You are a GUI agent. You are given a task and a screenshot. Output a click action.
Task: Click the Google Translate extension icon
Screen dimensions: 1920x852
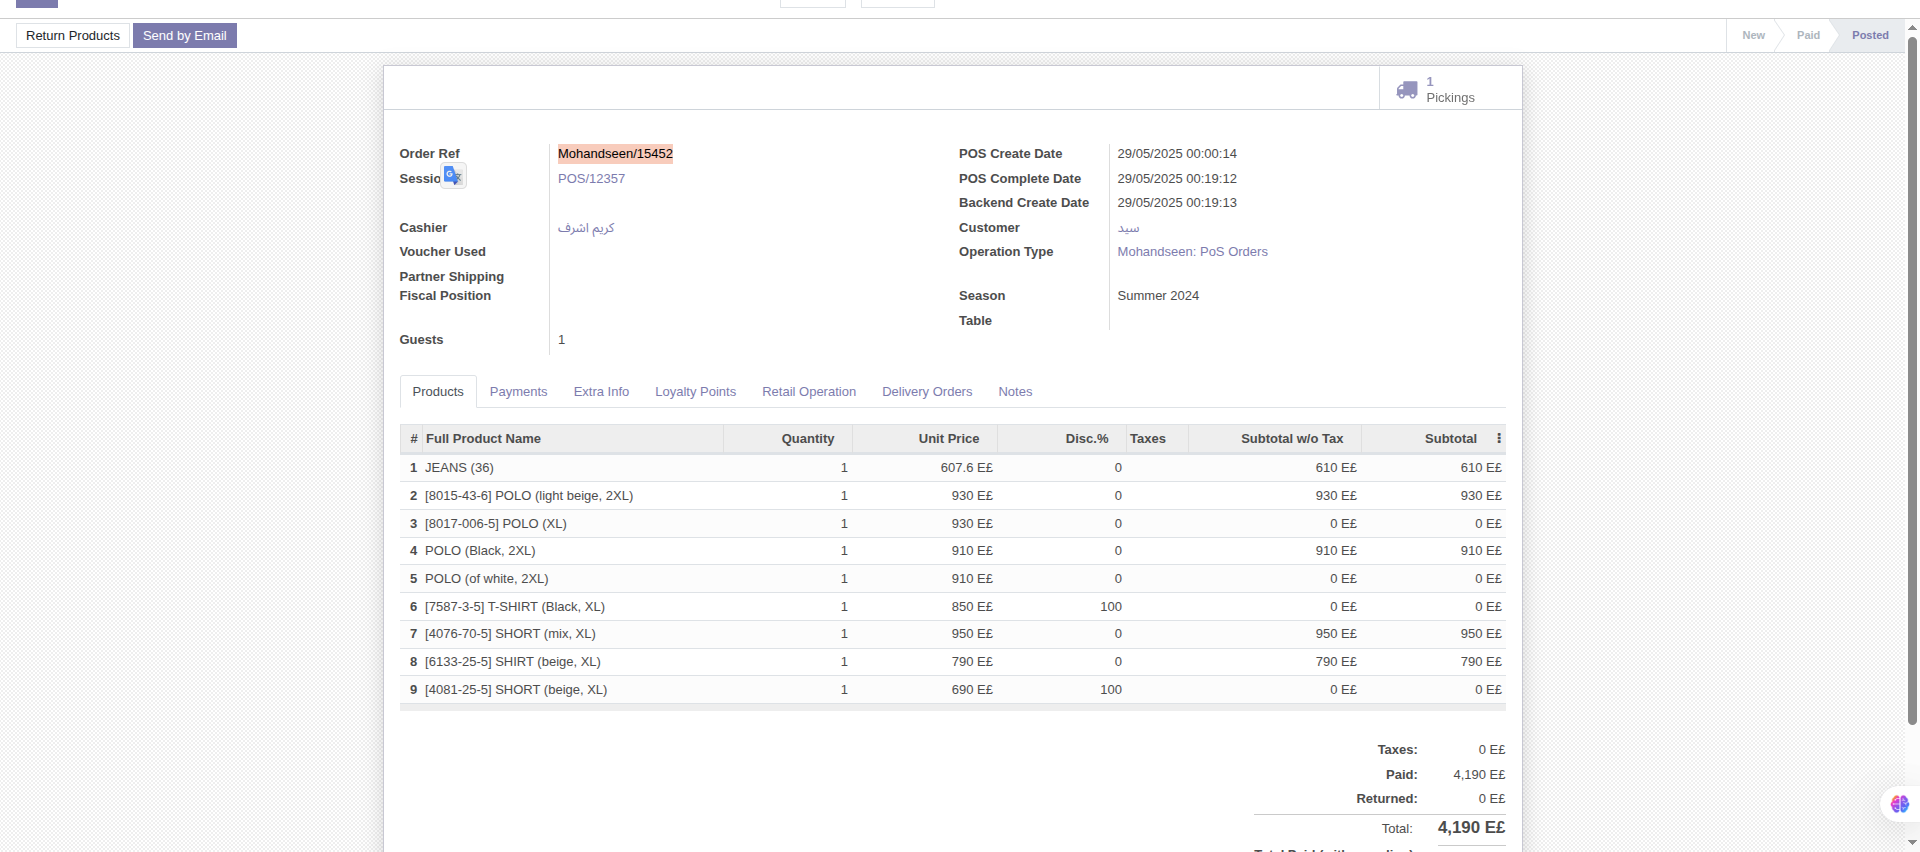pos(454,176)
